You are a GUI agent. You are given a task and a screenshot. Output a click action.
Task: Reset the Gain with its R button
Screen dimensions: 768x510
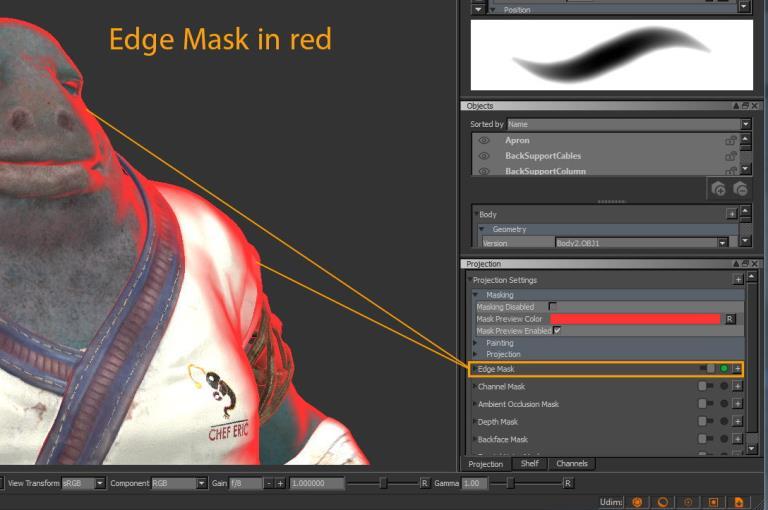pos(424,484)
